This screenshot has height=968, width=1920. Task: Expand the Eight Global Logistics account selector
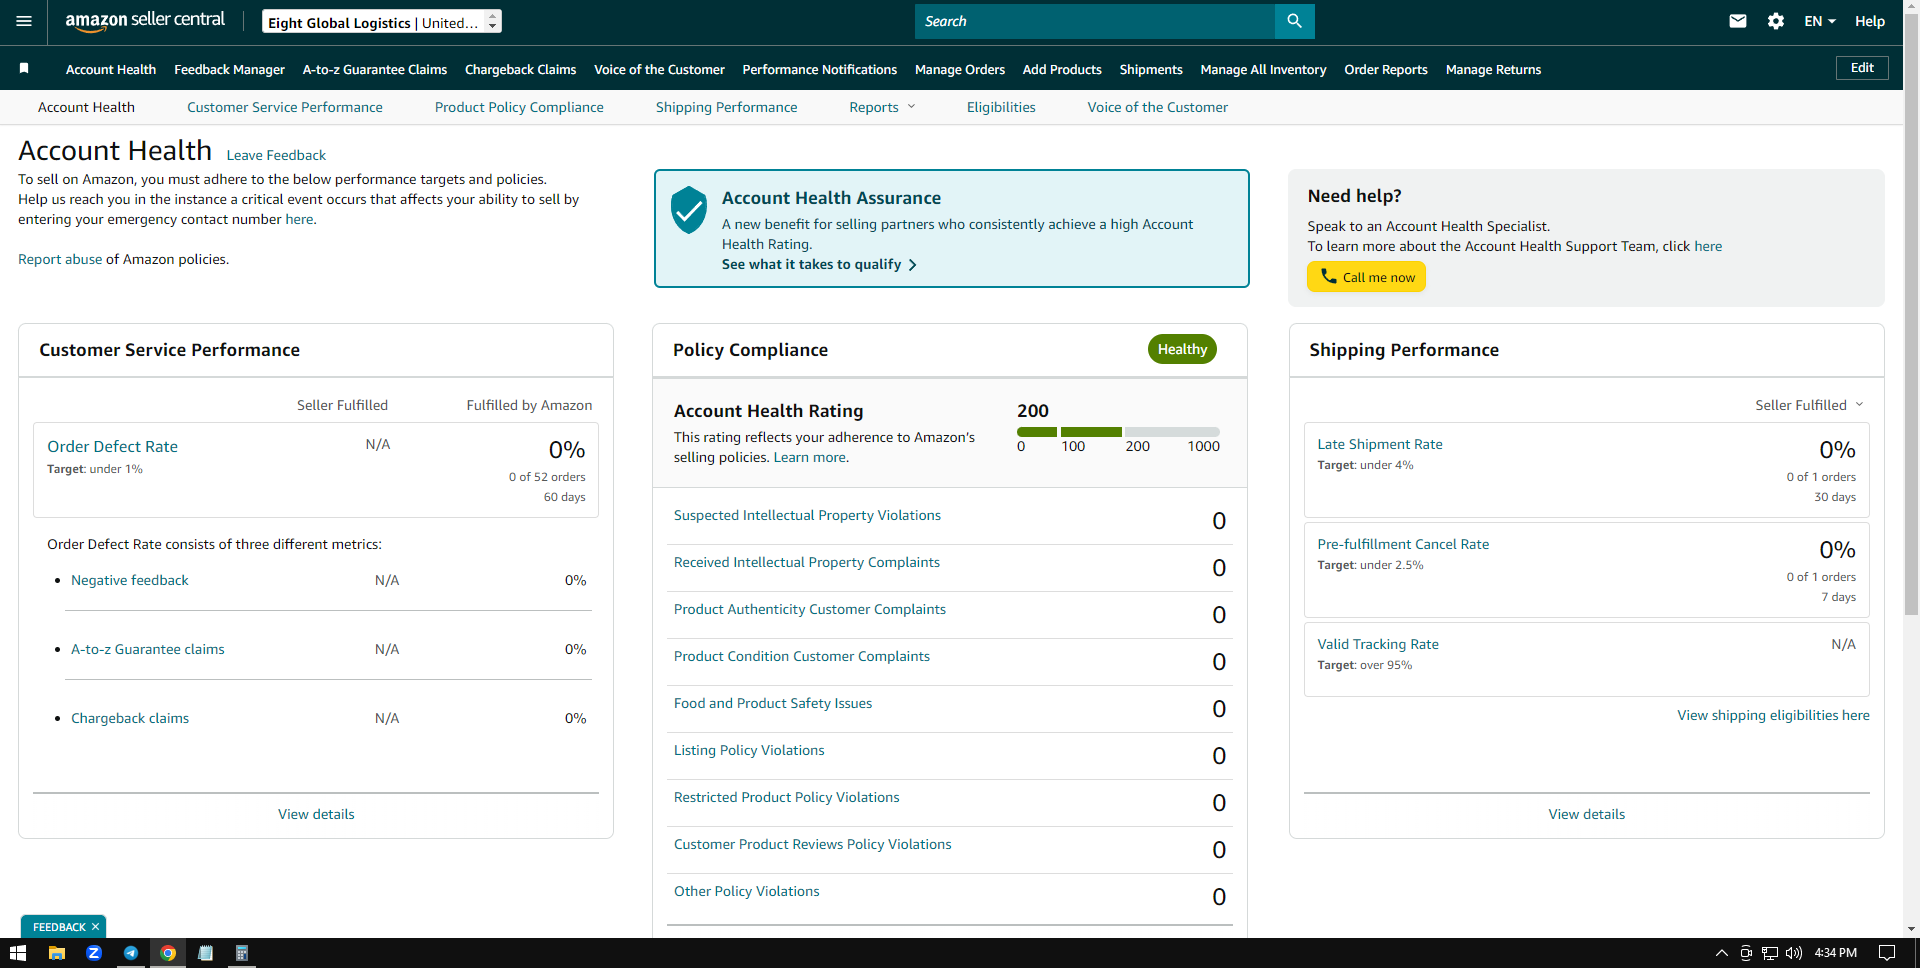pyautogui.click(x=382, y=22)
